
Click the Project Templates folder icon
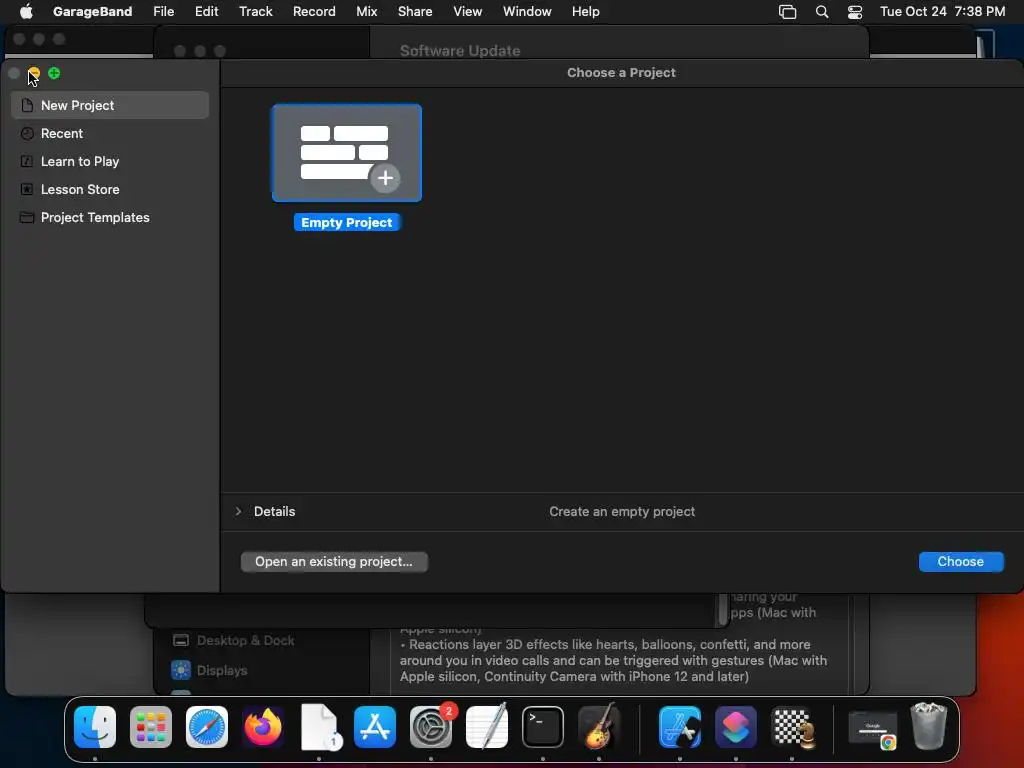pos(27,217)
